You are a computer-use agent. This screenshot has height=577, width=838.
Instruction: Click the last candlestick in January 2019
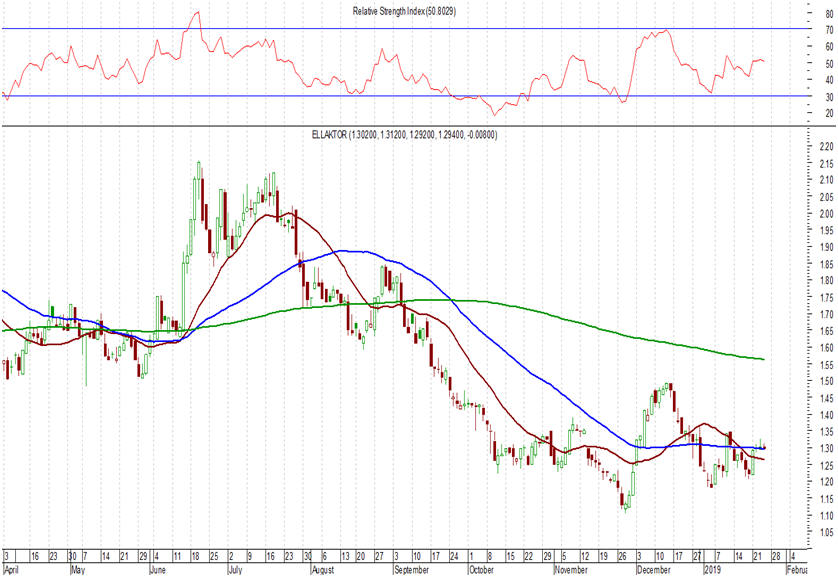pos(764,445)
